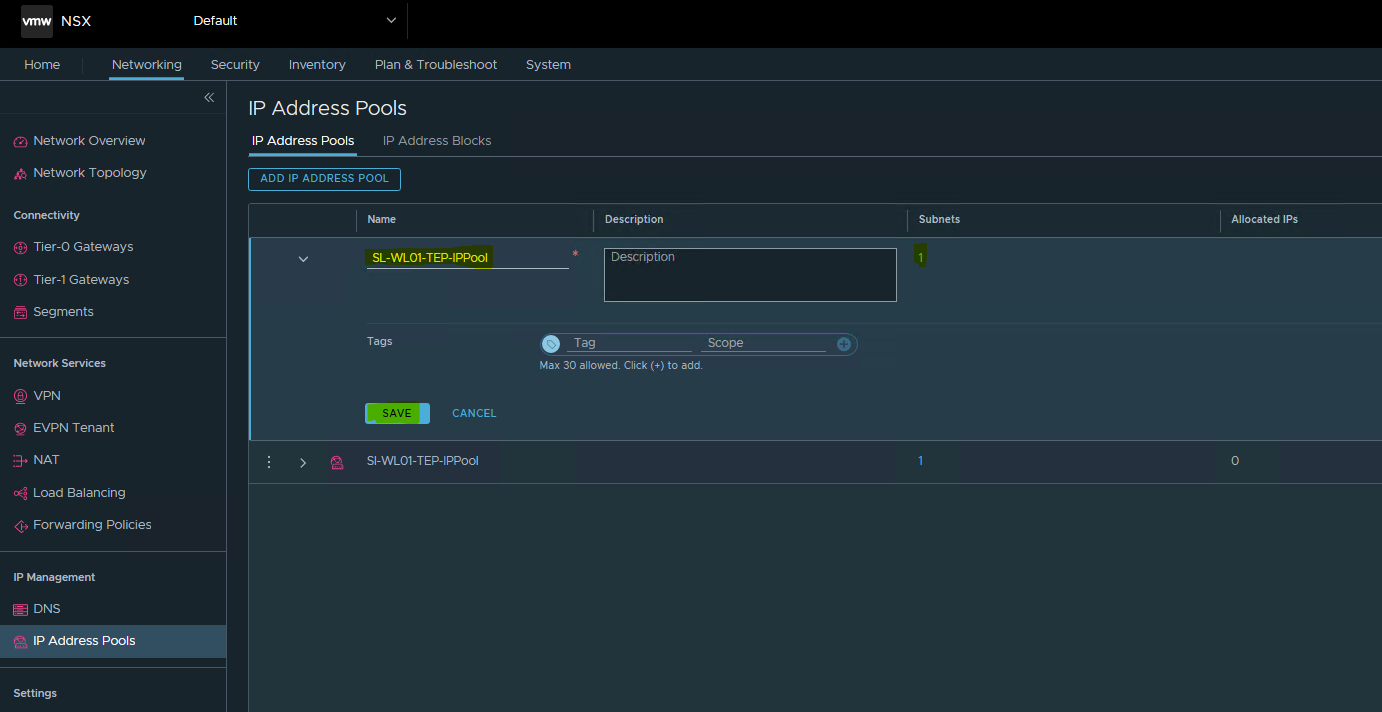
Task: Cancel editing the IP pool
Action: coord(474,413)
